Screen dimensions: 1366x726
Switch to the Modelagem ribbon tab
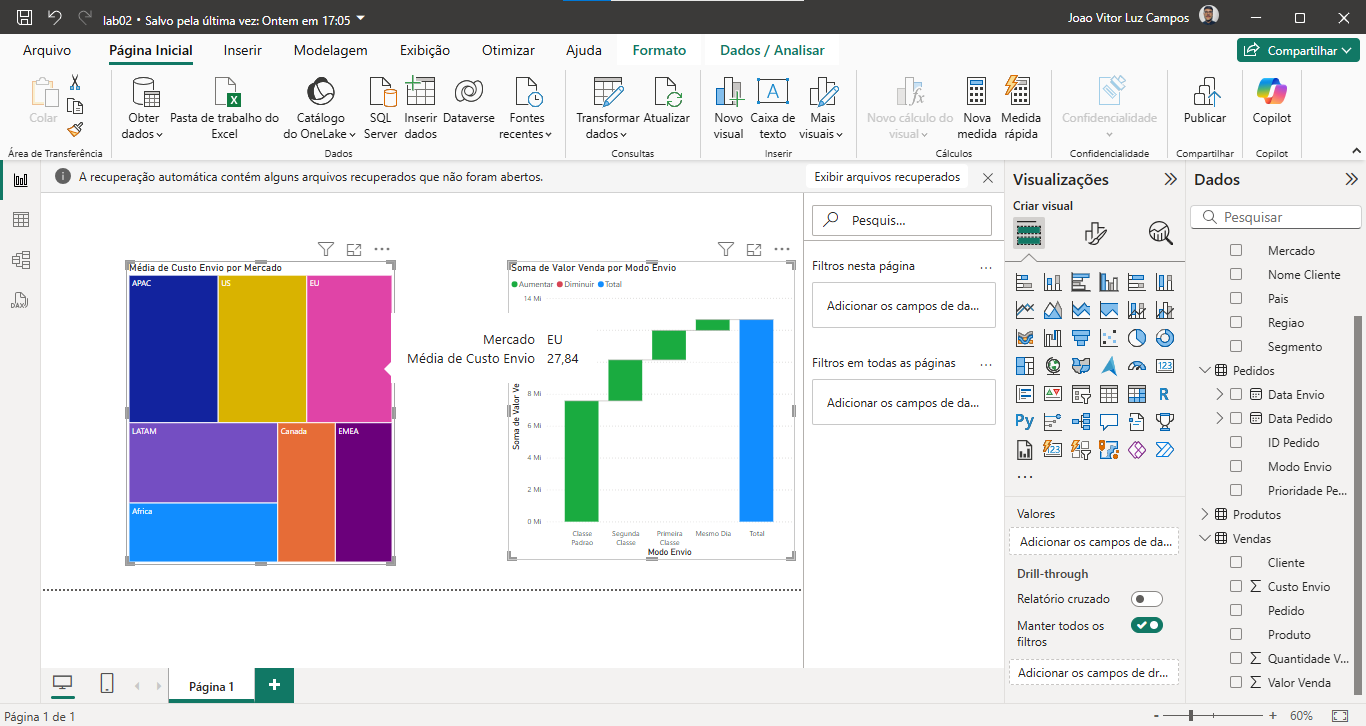point(330,50)
